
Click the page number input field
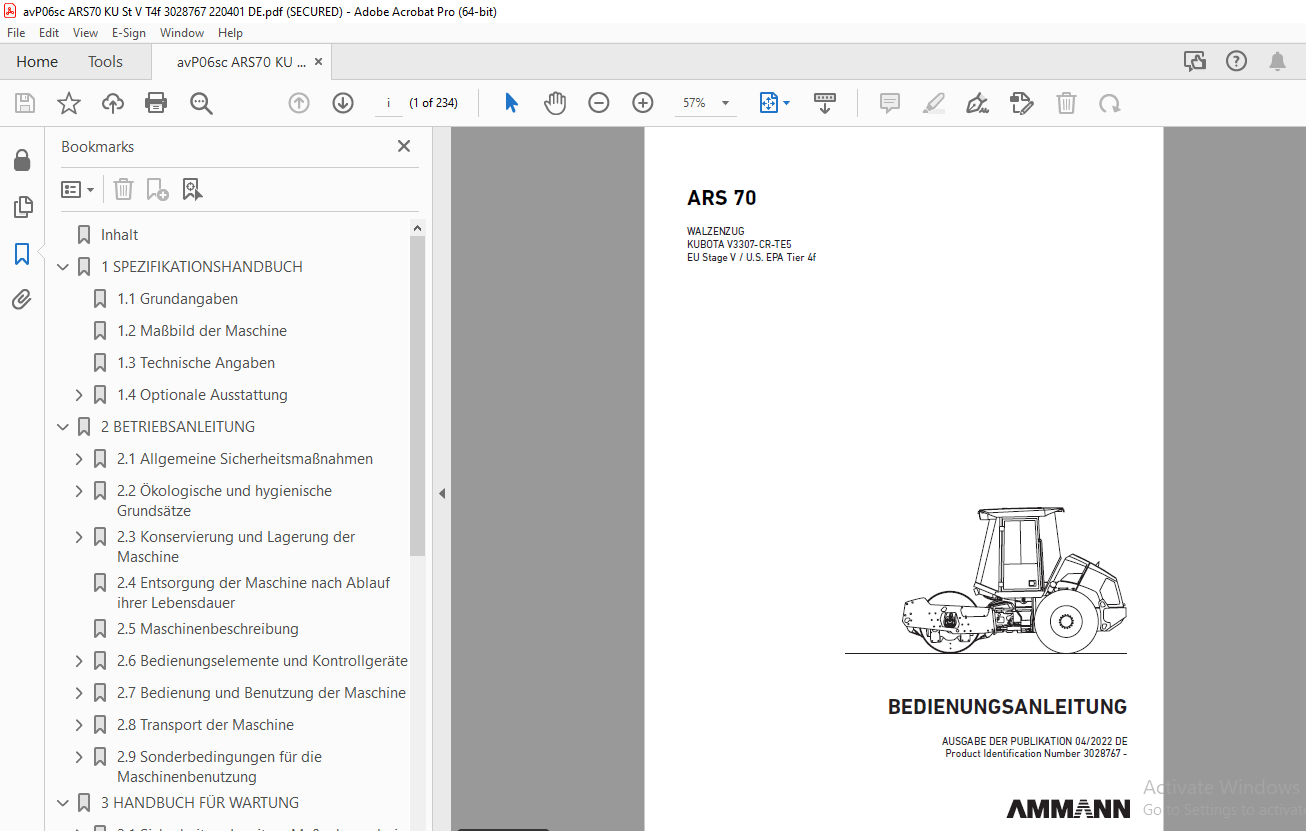click(388, 103)
